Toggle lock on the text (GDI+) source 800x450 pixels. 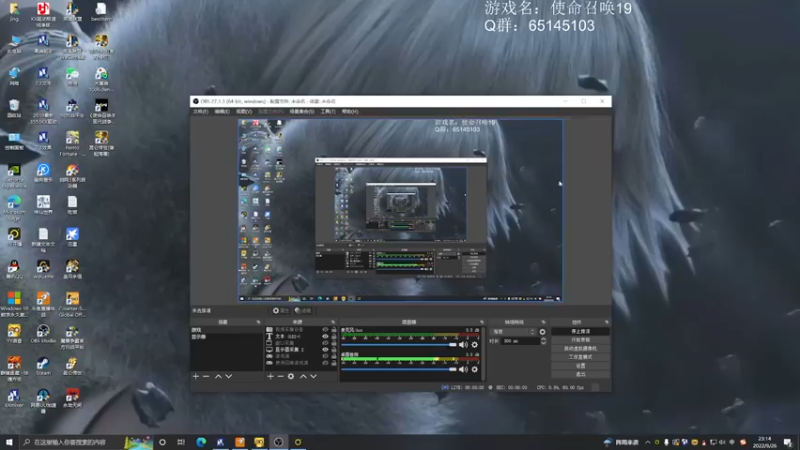tap(334, 336)
